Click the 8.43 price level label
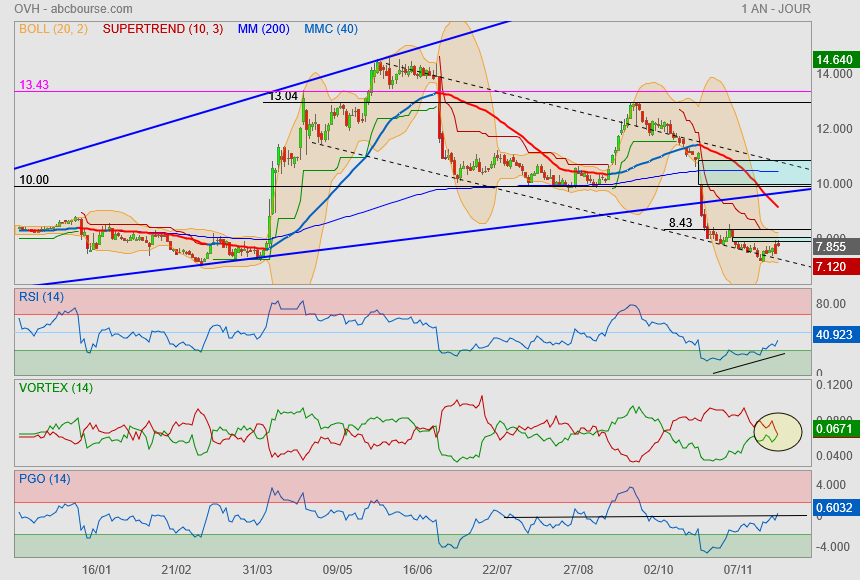 tap(680, 223)
